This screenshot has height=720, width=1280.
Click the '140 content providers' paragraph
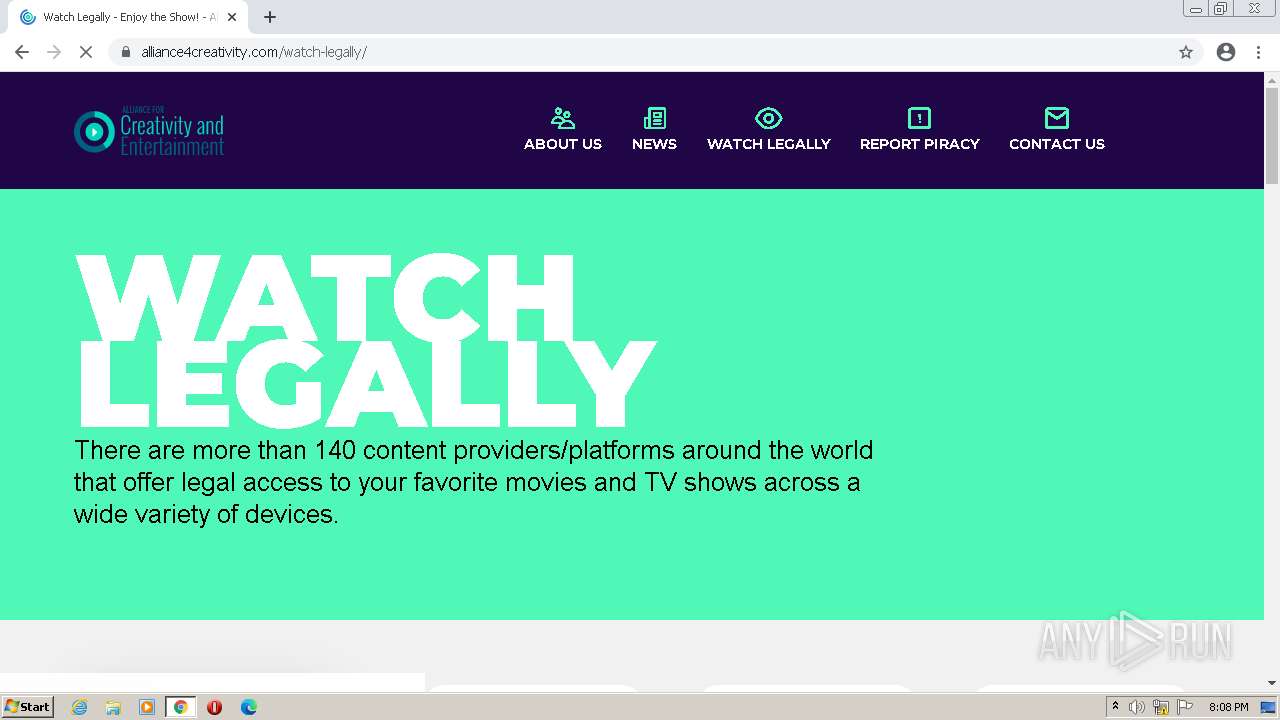tap(473, 482)
